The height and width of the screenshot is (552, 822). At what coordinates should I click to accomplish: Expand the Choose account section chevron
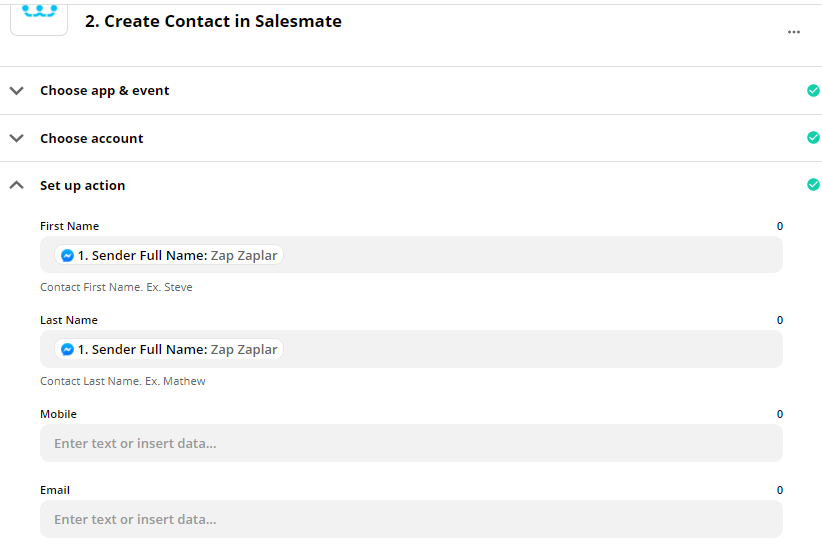coord(17,138)
